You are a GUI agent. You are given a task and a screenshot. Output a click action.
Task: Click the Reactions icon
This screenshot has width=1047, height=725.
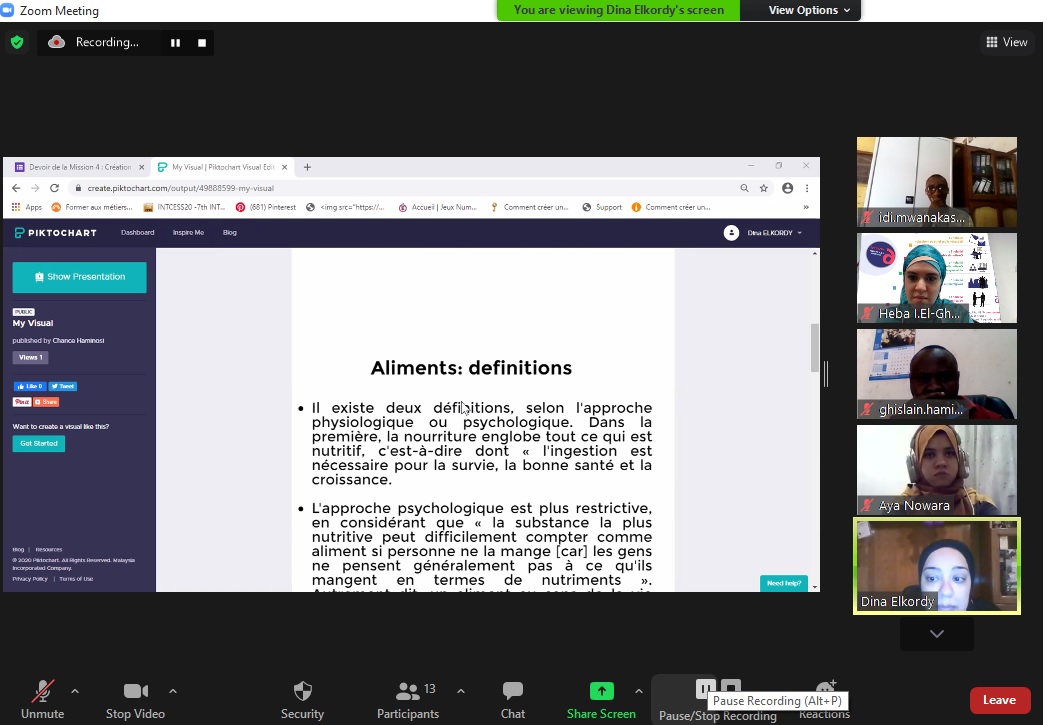(825, 690)
